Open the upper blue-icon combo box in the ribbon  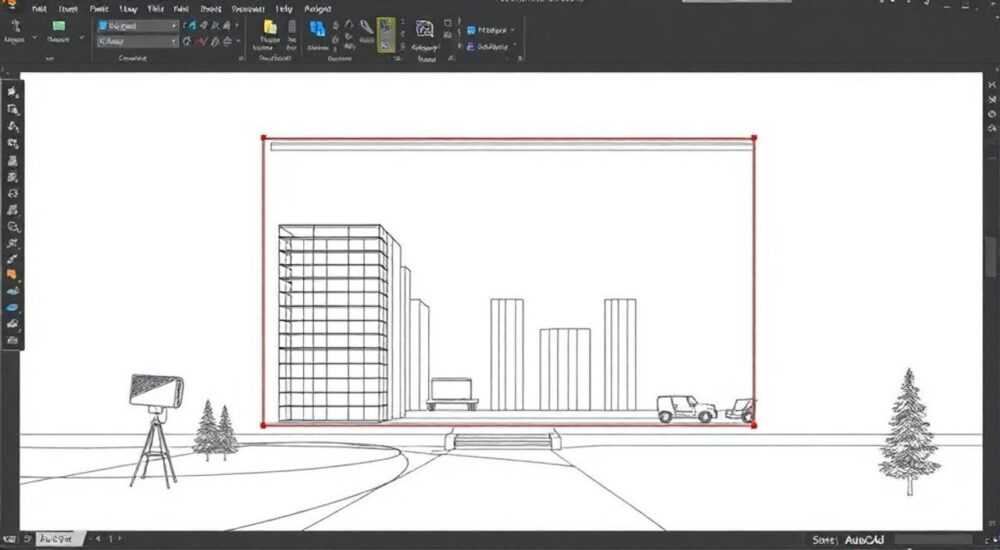click(137, 26)
